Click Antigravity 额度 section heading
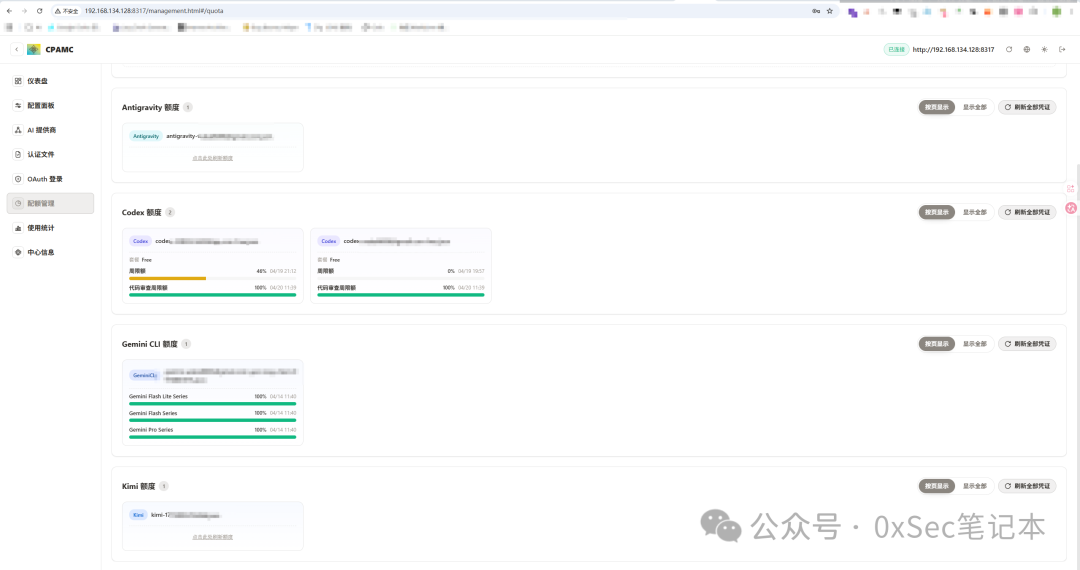 click(150, 107)
